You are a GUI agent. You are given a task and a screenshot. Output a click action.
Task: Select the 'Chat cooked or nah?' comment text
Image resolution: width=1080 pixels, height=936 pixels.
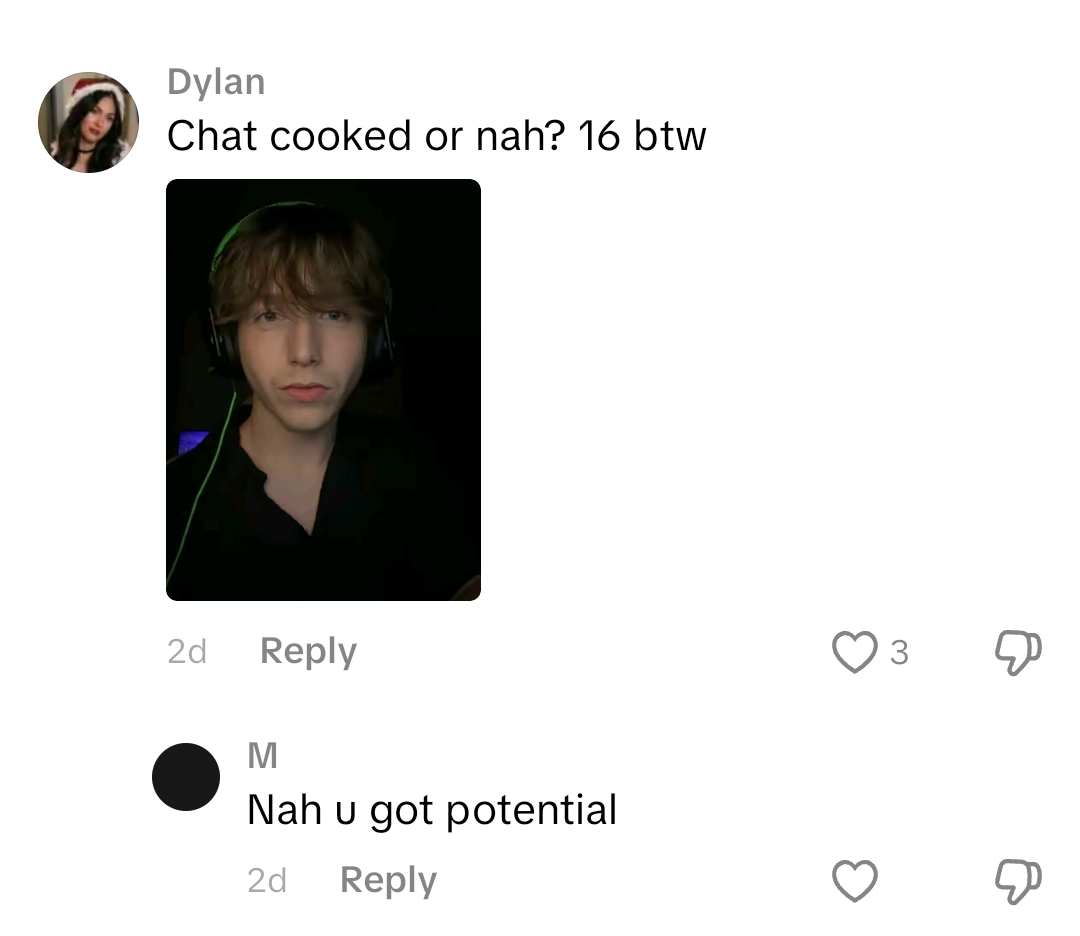366,135
